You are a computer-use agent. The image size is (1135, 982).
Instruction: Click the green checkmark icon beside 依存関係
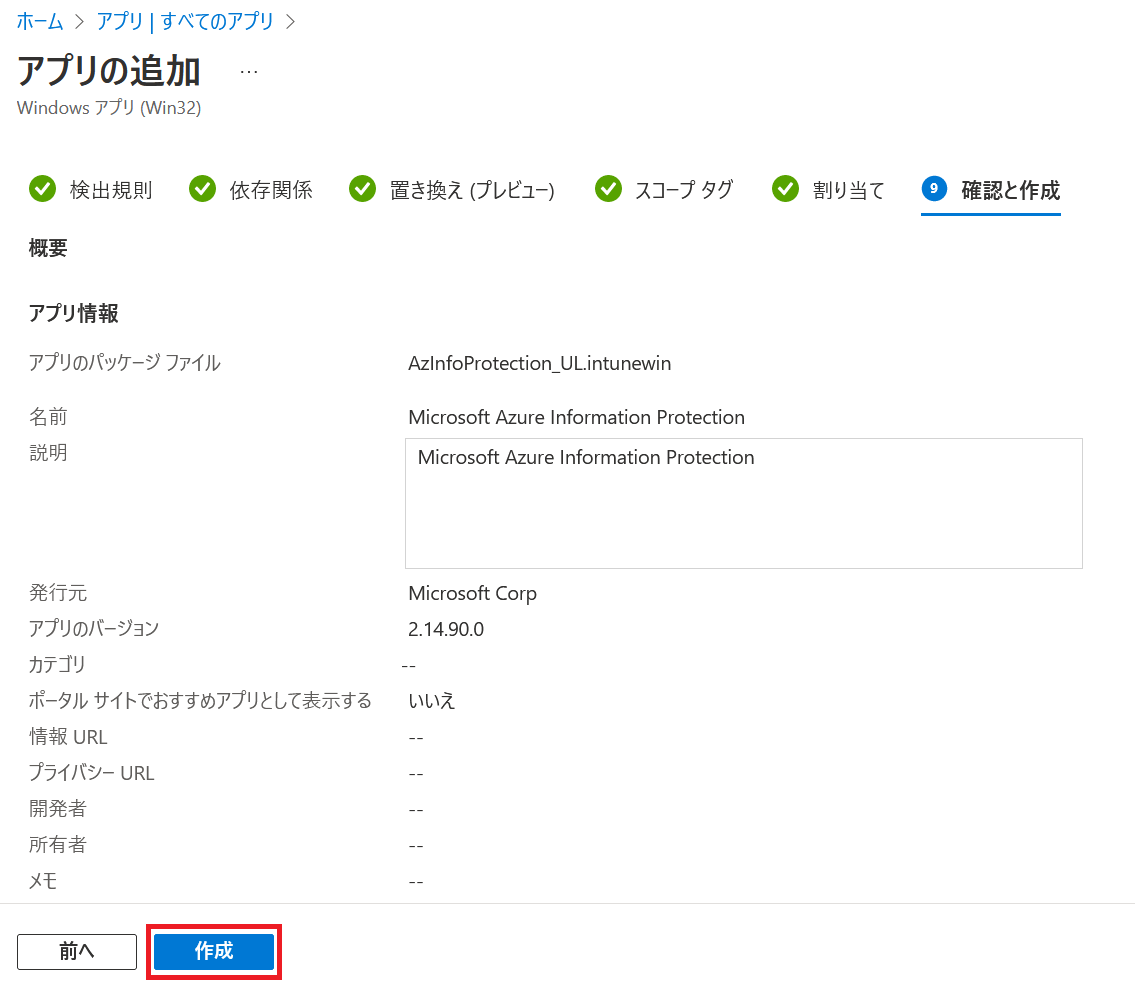203,189
